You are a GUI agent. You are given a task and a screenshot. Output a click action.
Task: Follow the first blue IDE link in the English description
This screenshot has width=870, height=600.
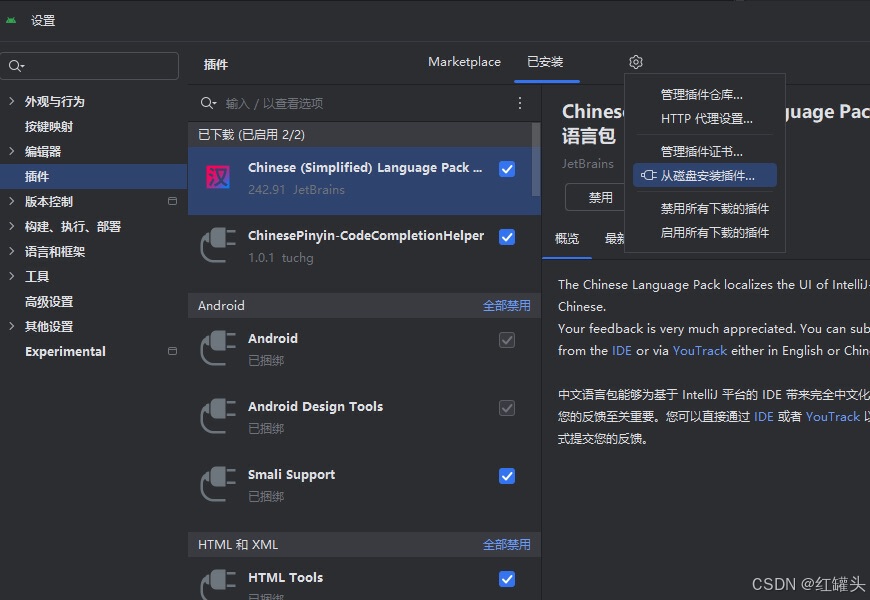(x=621, y=351)
